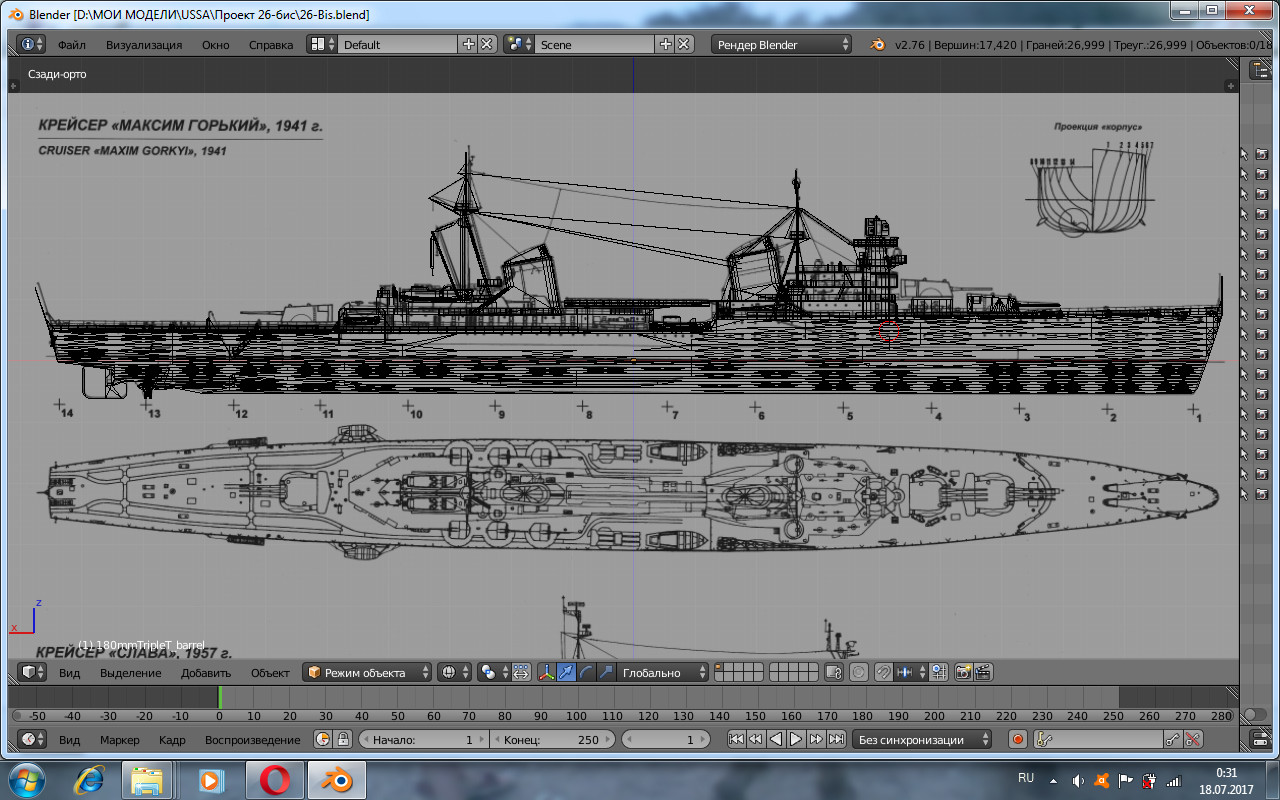The image size is (1280, 800).
Task: Click the active keying set field
Action: click(x=1097, y=739)
